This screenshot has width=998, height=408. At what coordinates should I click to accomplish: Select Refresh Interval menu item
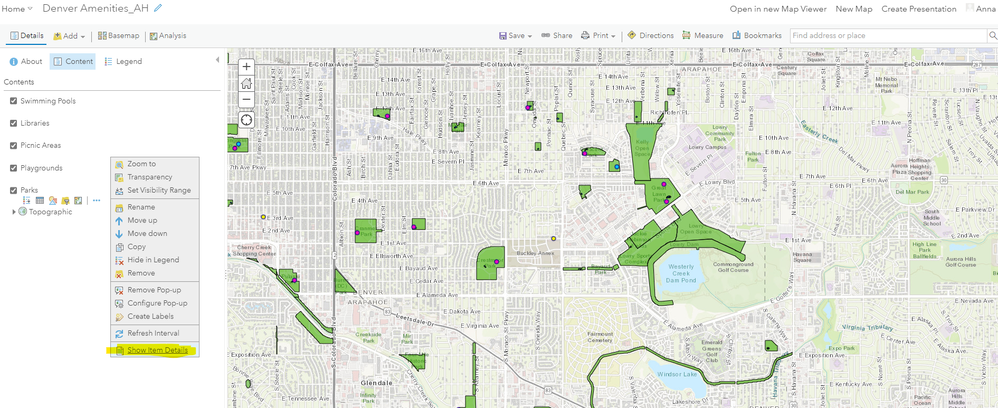pyautogui.click(x=153, y=333)
